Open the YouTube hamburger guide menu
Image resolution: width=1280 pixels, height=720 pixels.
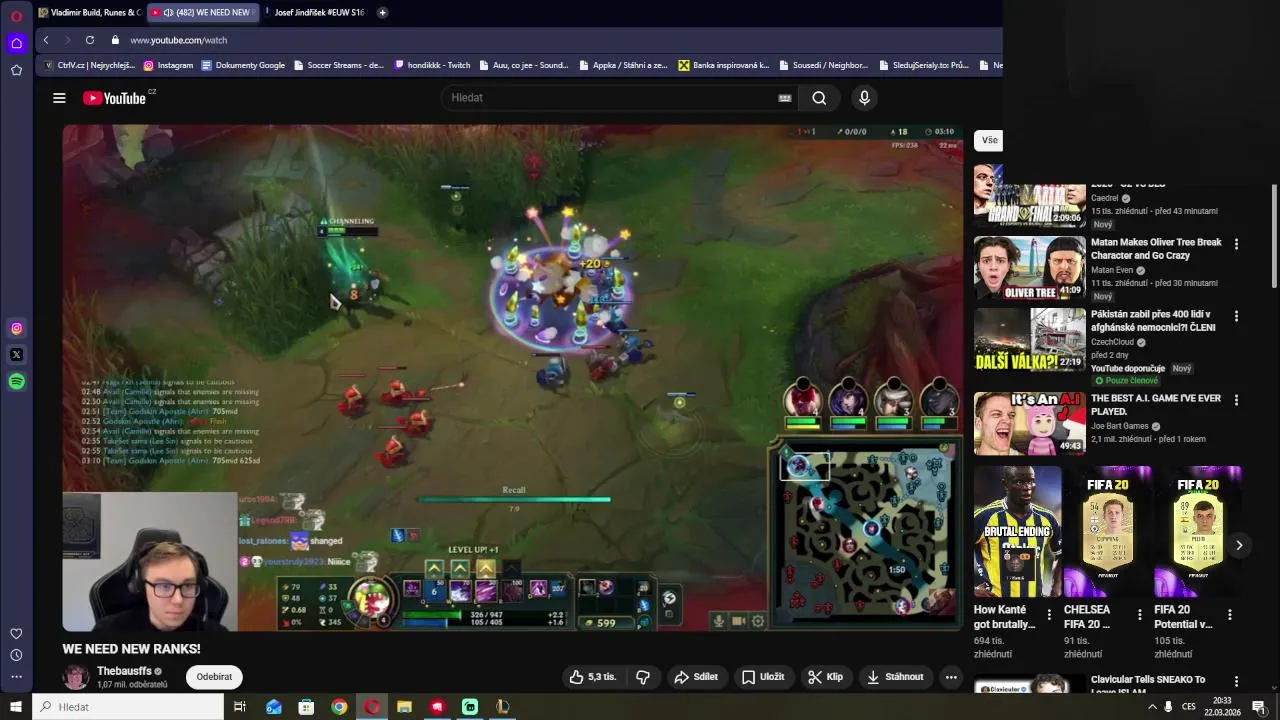[x=59, y=98]
